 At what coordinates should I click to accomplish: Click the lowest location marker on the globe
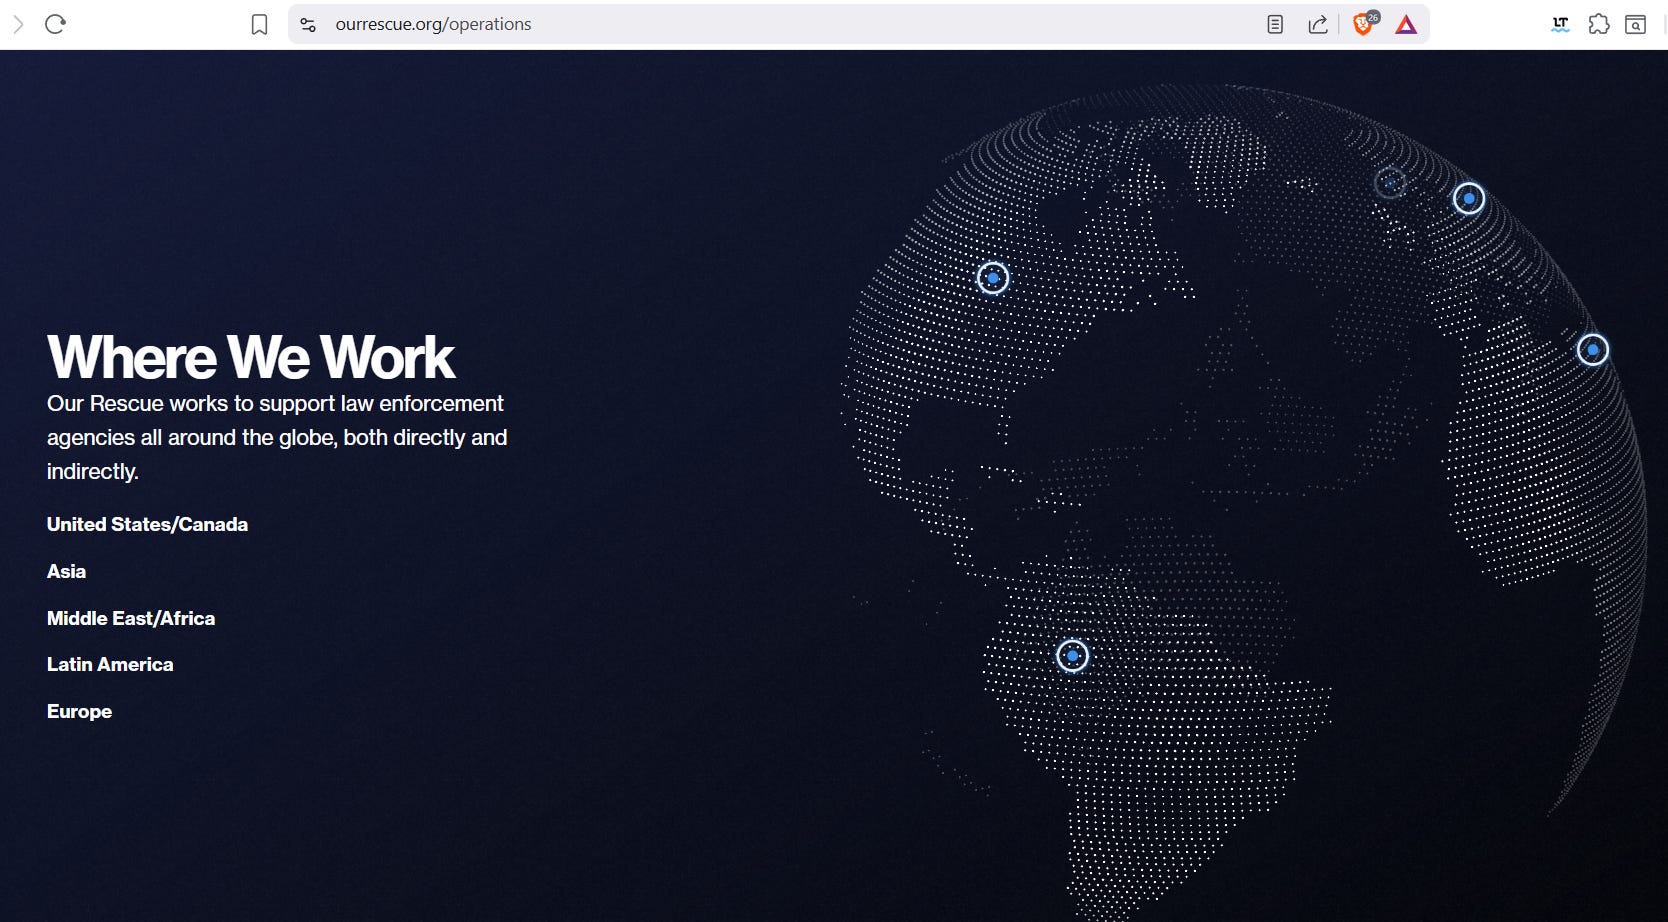pos(1072,656)
